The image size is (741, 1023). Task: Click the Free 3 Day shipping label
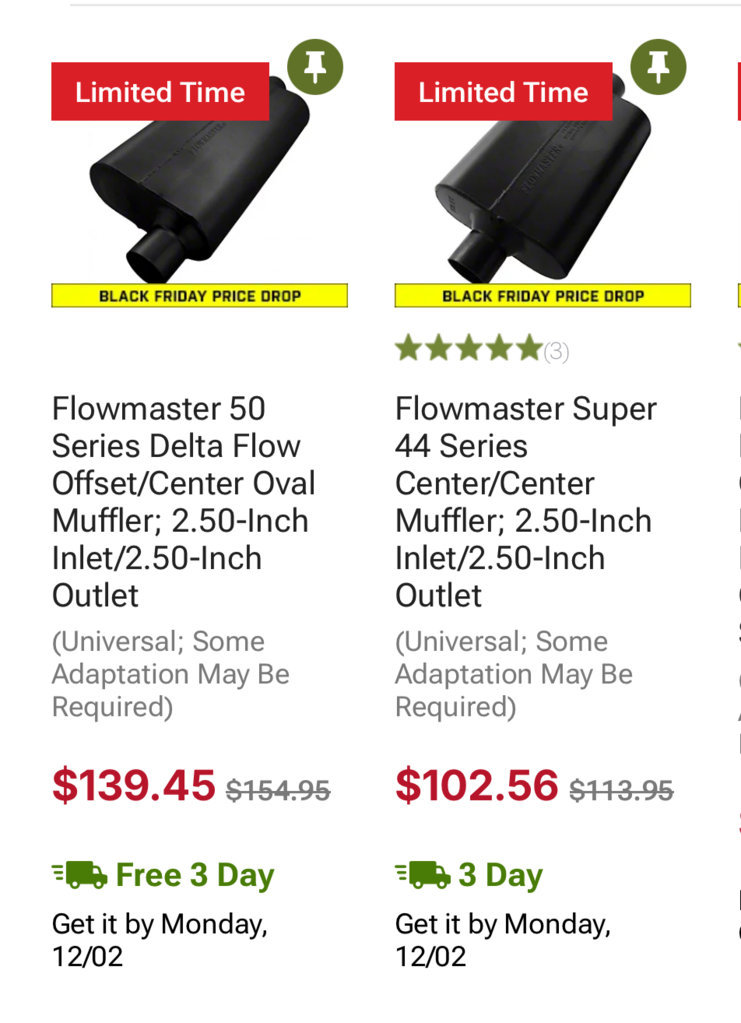click(x=195, y=875)
